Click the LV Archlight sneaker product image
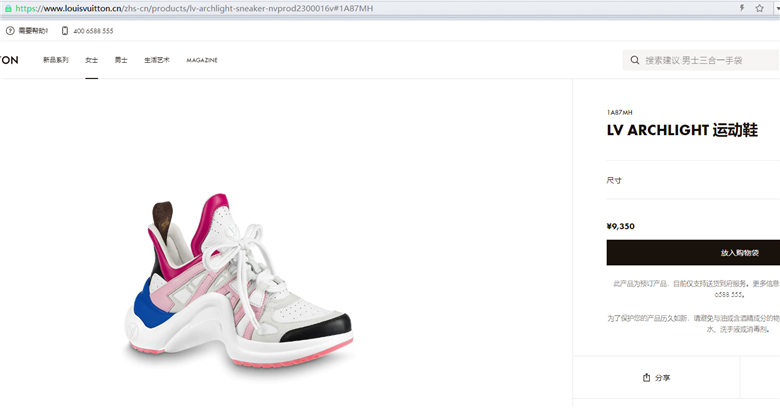Screen dimensions: 780x408 coord(238,283)
